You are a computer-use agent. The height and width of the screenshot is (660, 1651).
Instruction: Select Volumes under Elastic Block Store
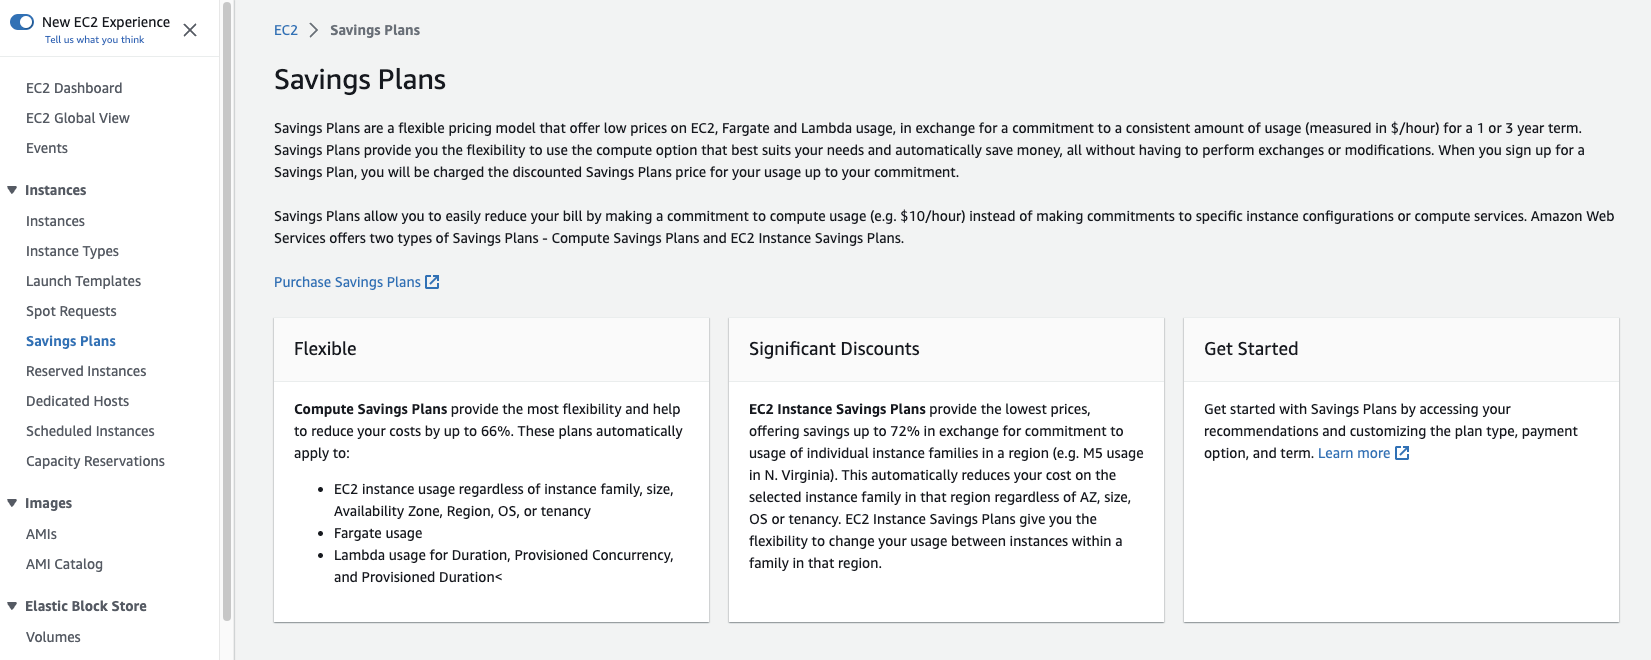pos(53,636)
